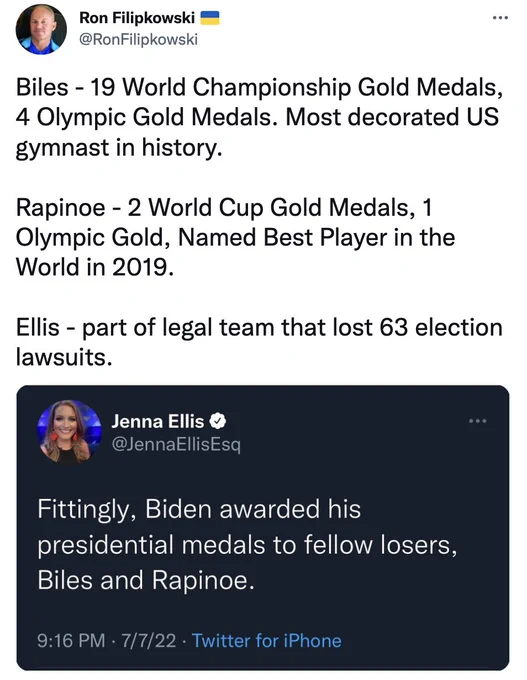Click the 9:16 PM · 7/7/22 timestamp

point(107,641)
